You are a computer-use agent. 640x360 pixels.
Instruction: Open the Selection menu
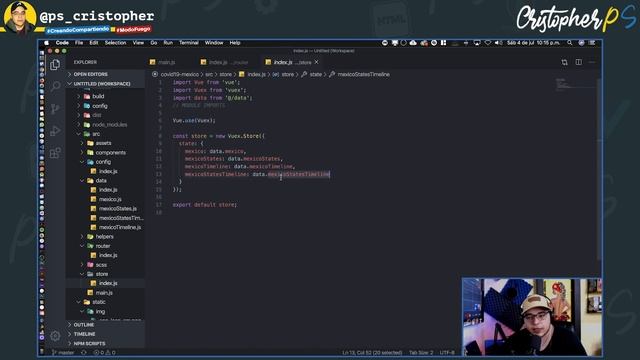point(115,42)
